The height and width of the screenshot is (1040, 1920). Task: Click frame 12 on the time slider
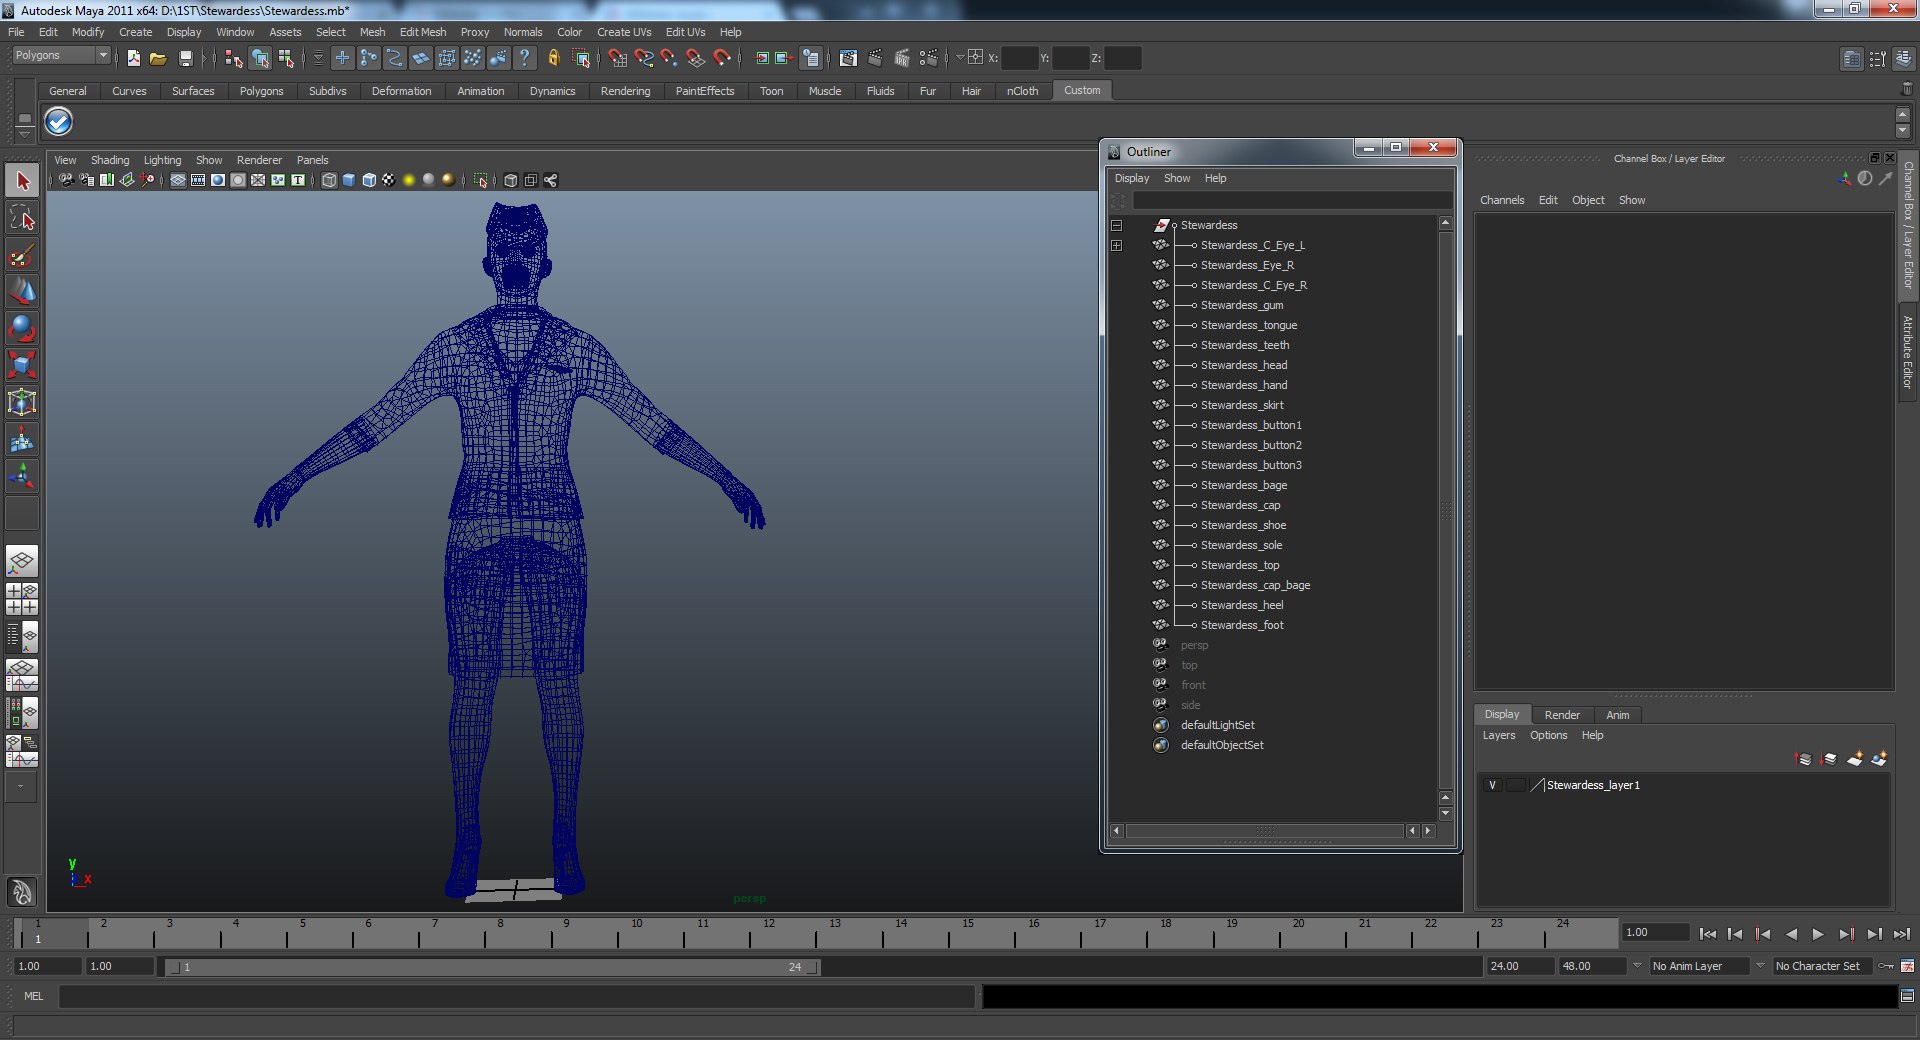pyautogui.click(x=767, y=934)
